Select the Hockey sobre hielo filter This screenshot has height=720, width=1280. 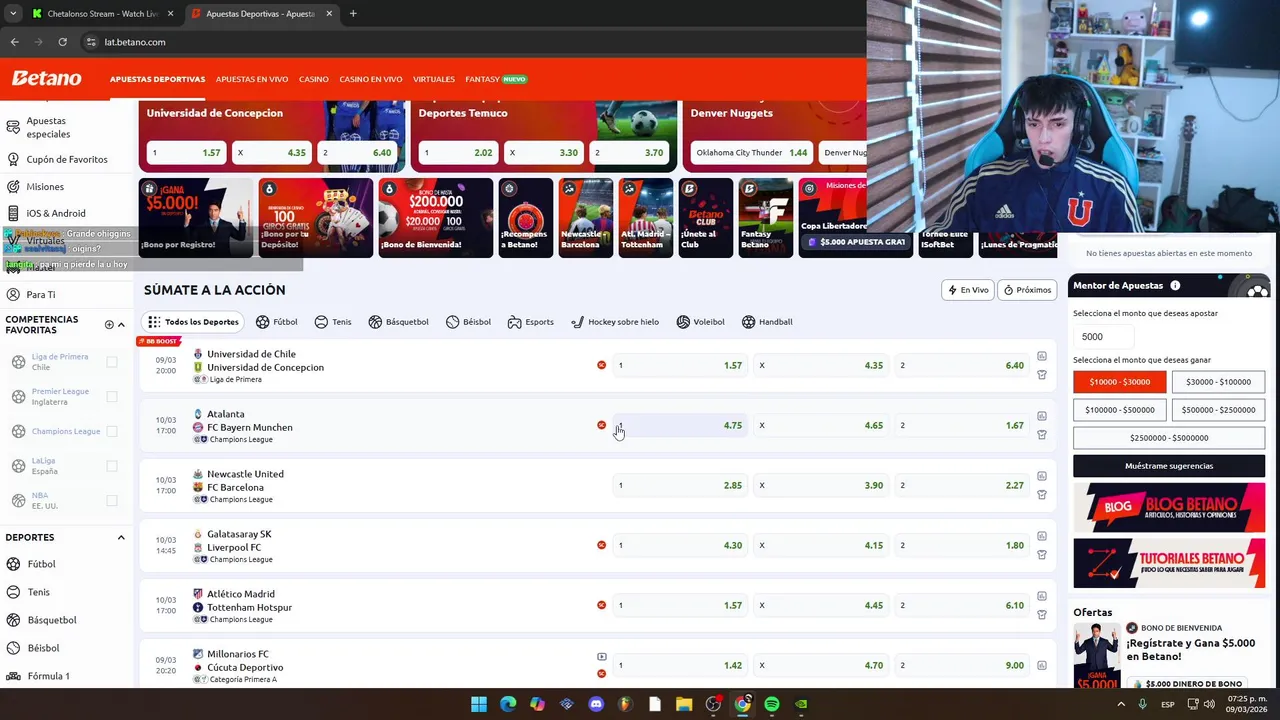615,322
